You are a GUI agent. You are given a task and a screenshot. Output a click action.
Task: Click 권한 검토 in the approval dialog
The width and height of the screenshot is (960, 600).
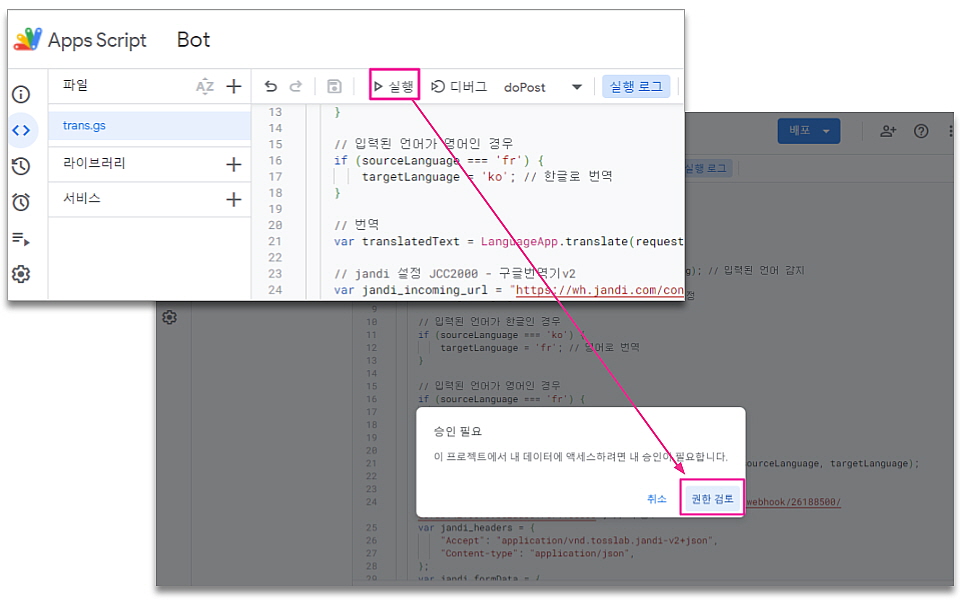[x=712, y=498]
